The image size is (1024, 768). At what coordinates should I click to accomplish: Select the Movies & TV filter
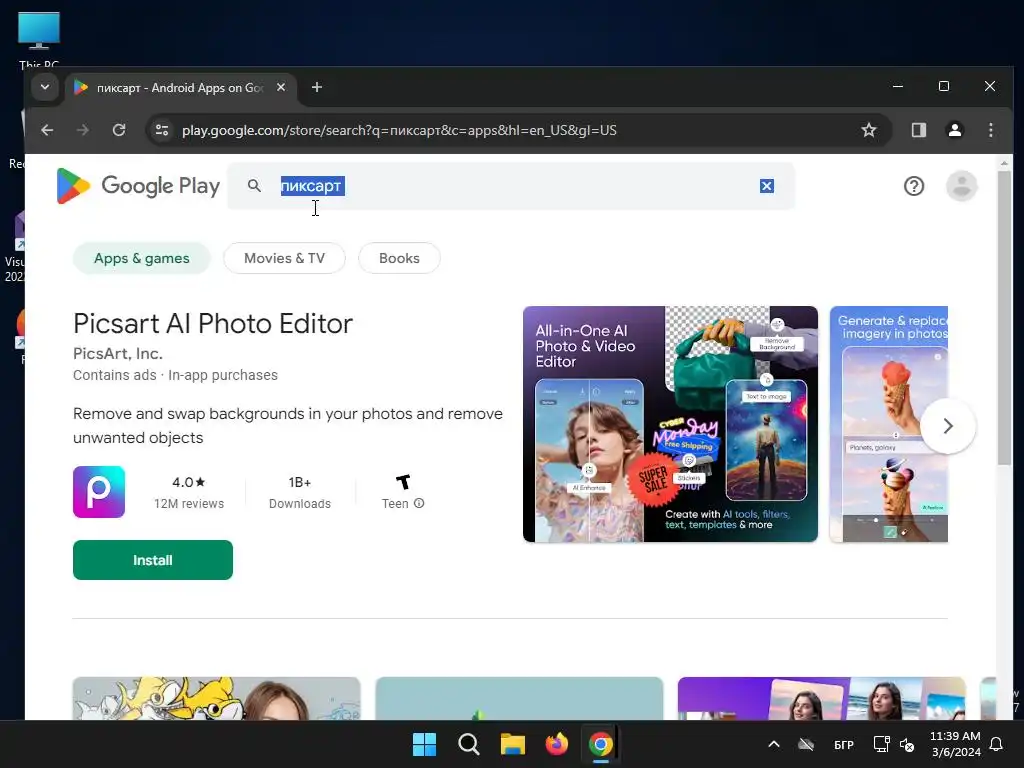tap(284, 259)
